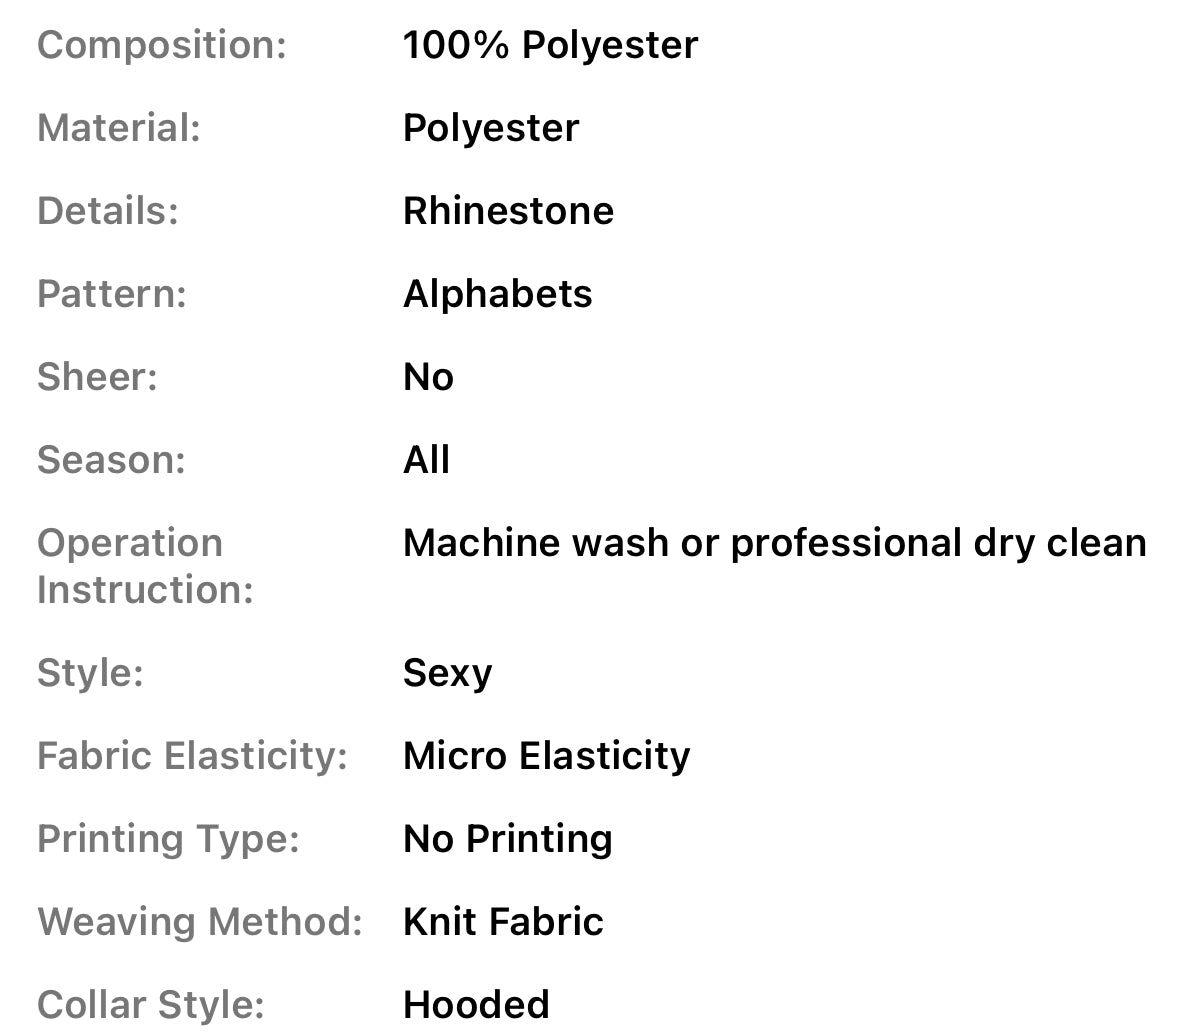Screen dimensions: 1198x1032
Task: Select the "100% Polyester" value text
Action: [x=550, y=45]
